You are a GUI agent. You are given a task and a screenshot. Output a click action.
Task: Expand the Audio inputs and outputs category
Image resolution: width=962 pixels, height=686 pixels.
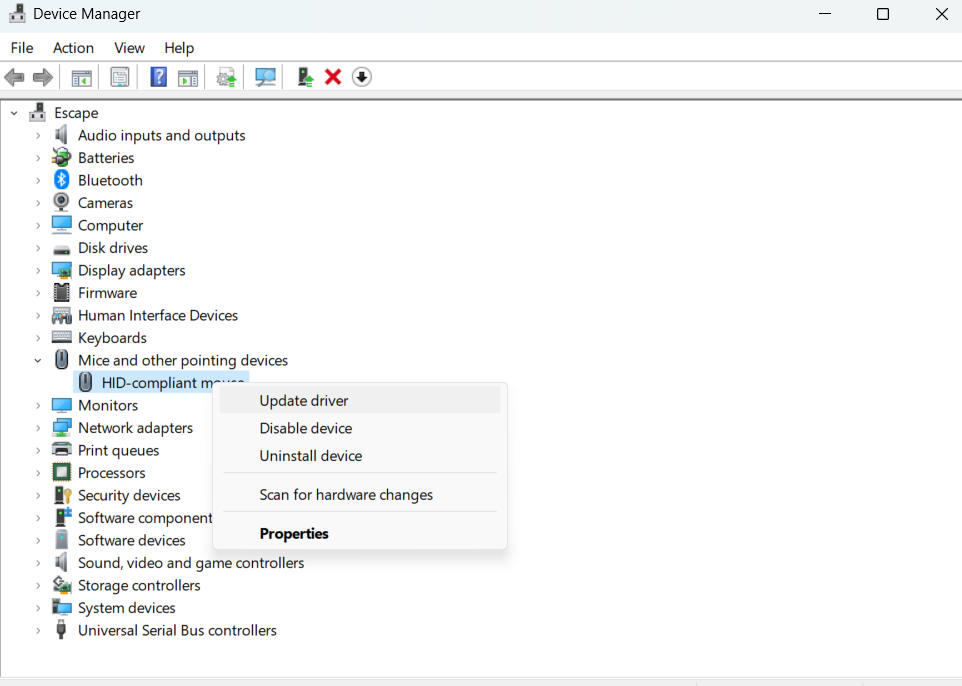(38, 135)
